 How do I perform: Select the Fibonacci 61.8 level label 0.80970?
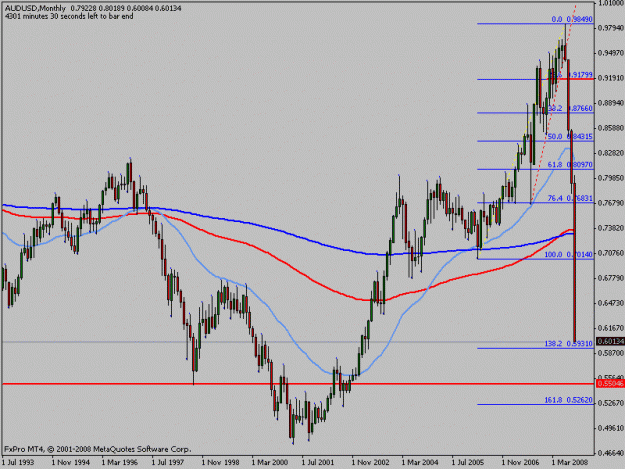coord(570,165)
